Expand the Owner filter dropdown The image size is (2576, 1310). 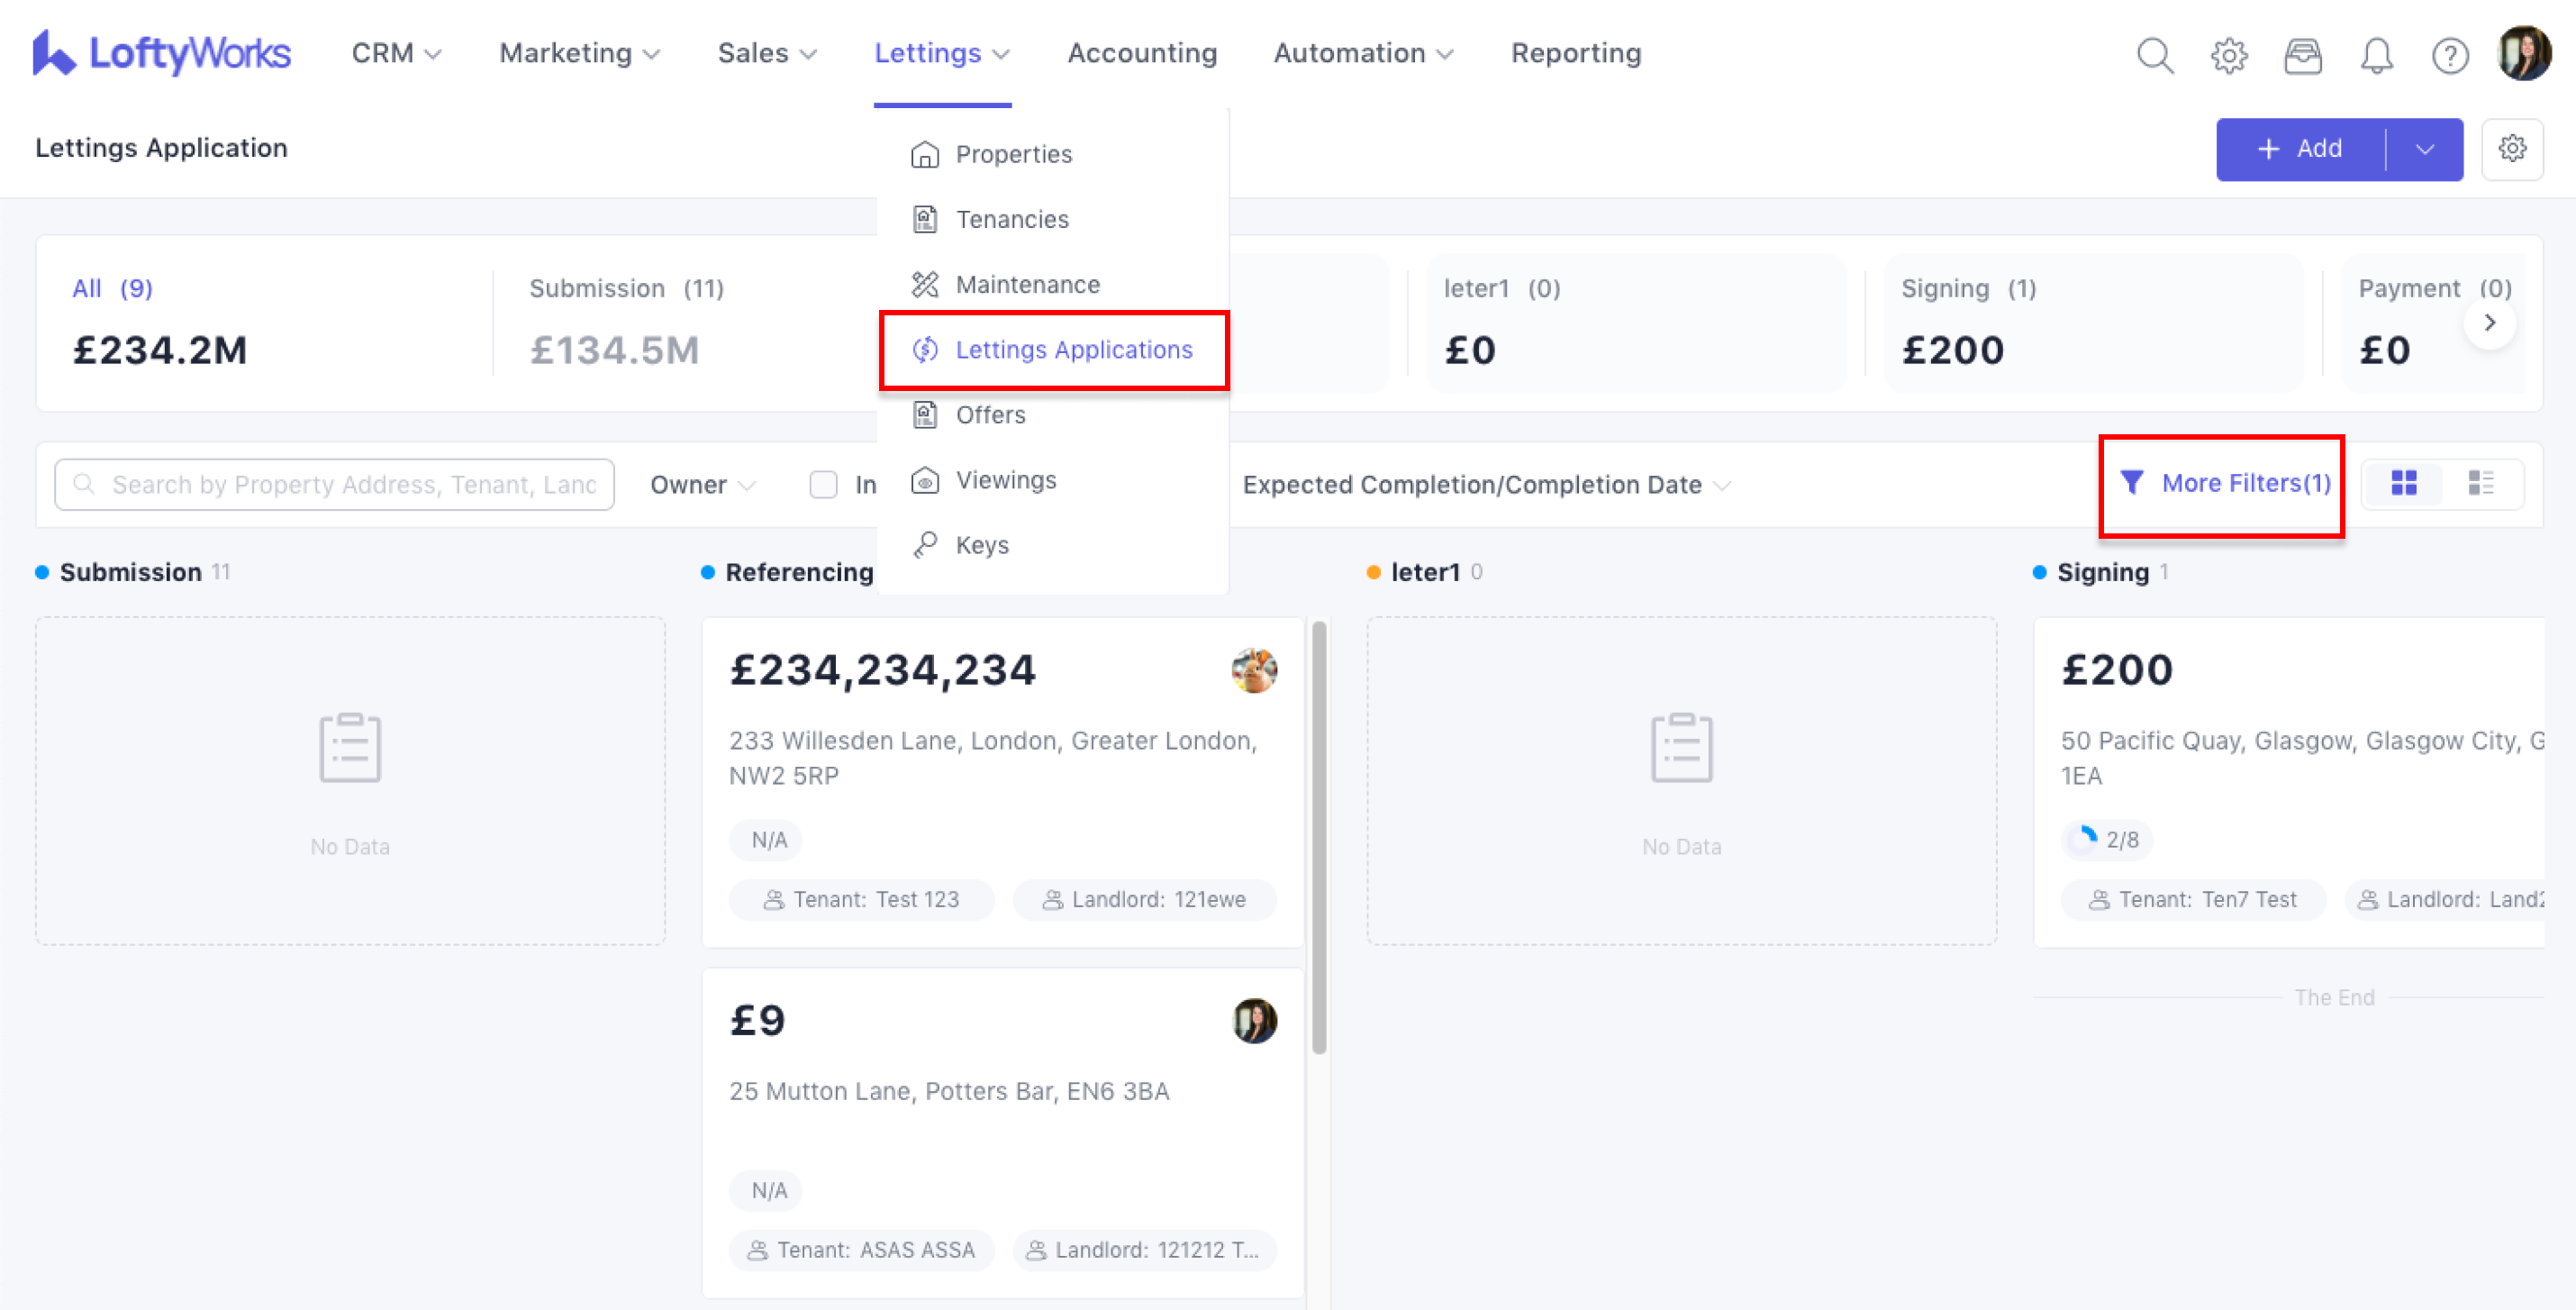point(702,485)
